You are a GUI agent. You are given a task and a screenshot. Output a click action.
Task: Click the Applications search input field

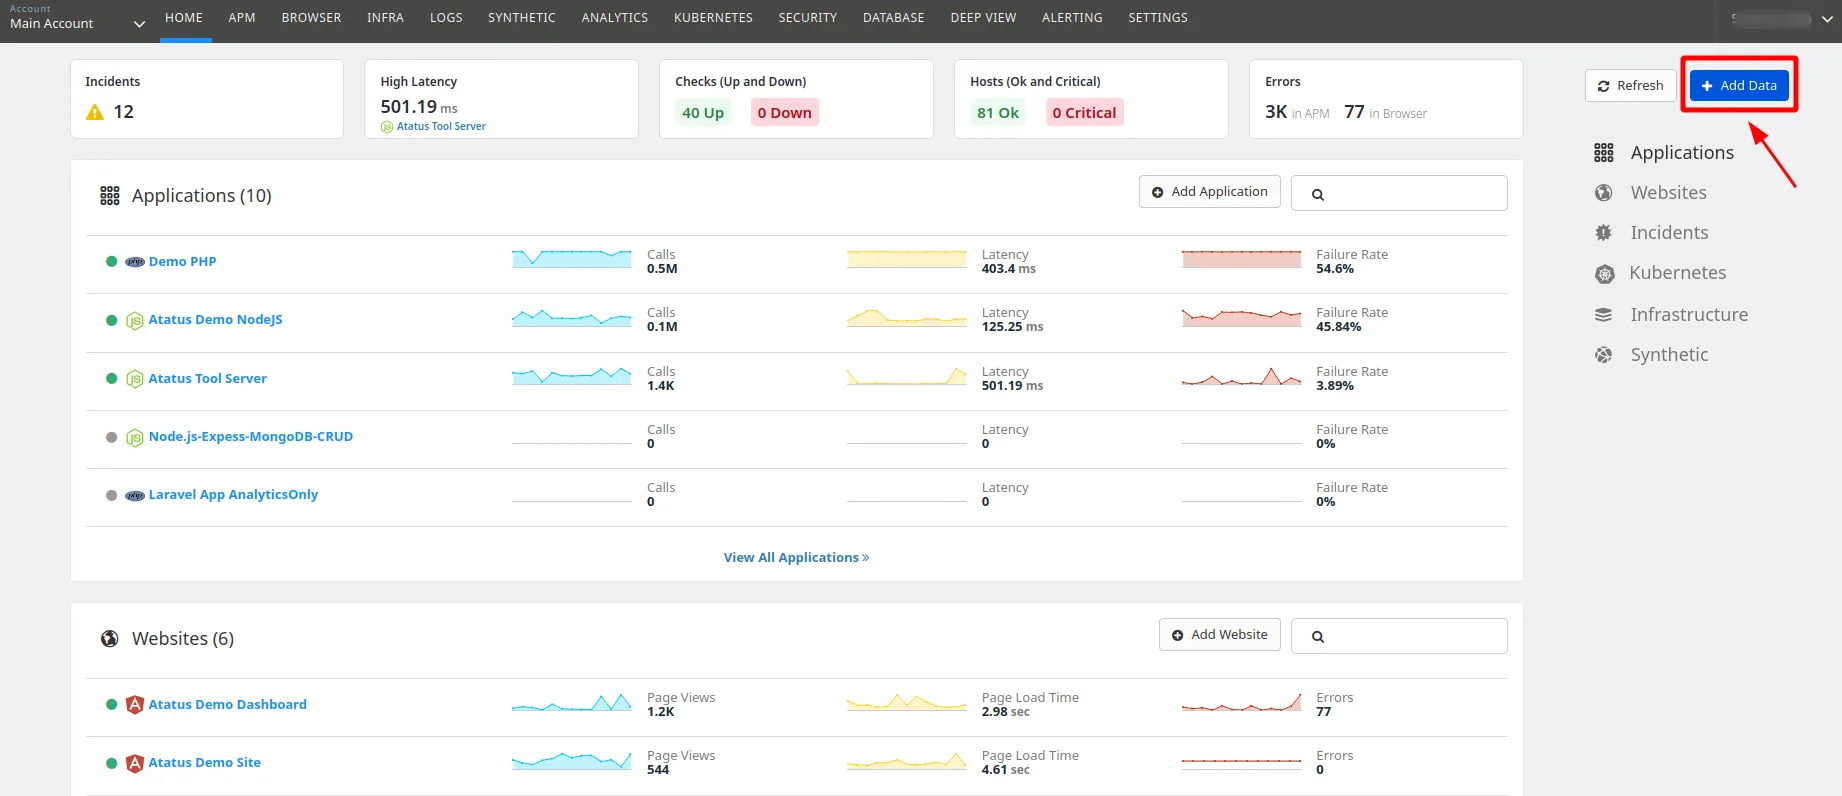(x=1399, y=193)
